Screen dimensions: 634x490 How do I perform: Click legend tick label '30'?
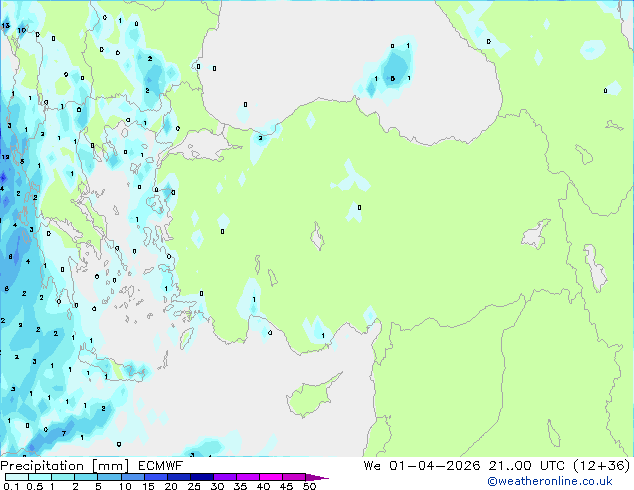(x=217, y=486)
